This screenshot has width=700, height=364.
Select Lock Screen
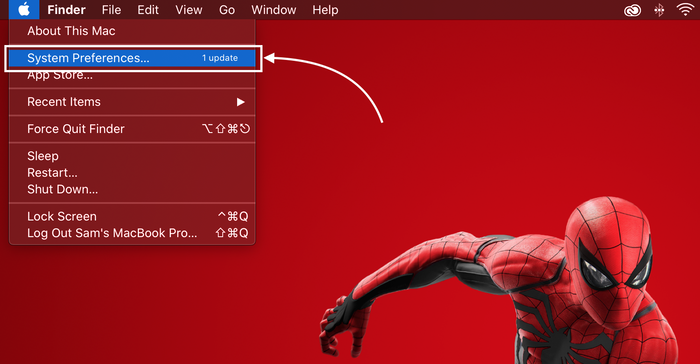(x=132, y=216)
